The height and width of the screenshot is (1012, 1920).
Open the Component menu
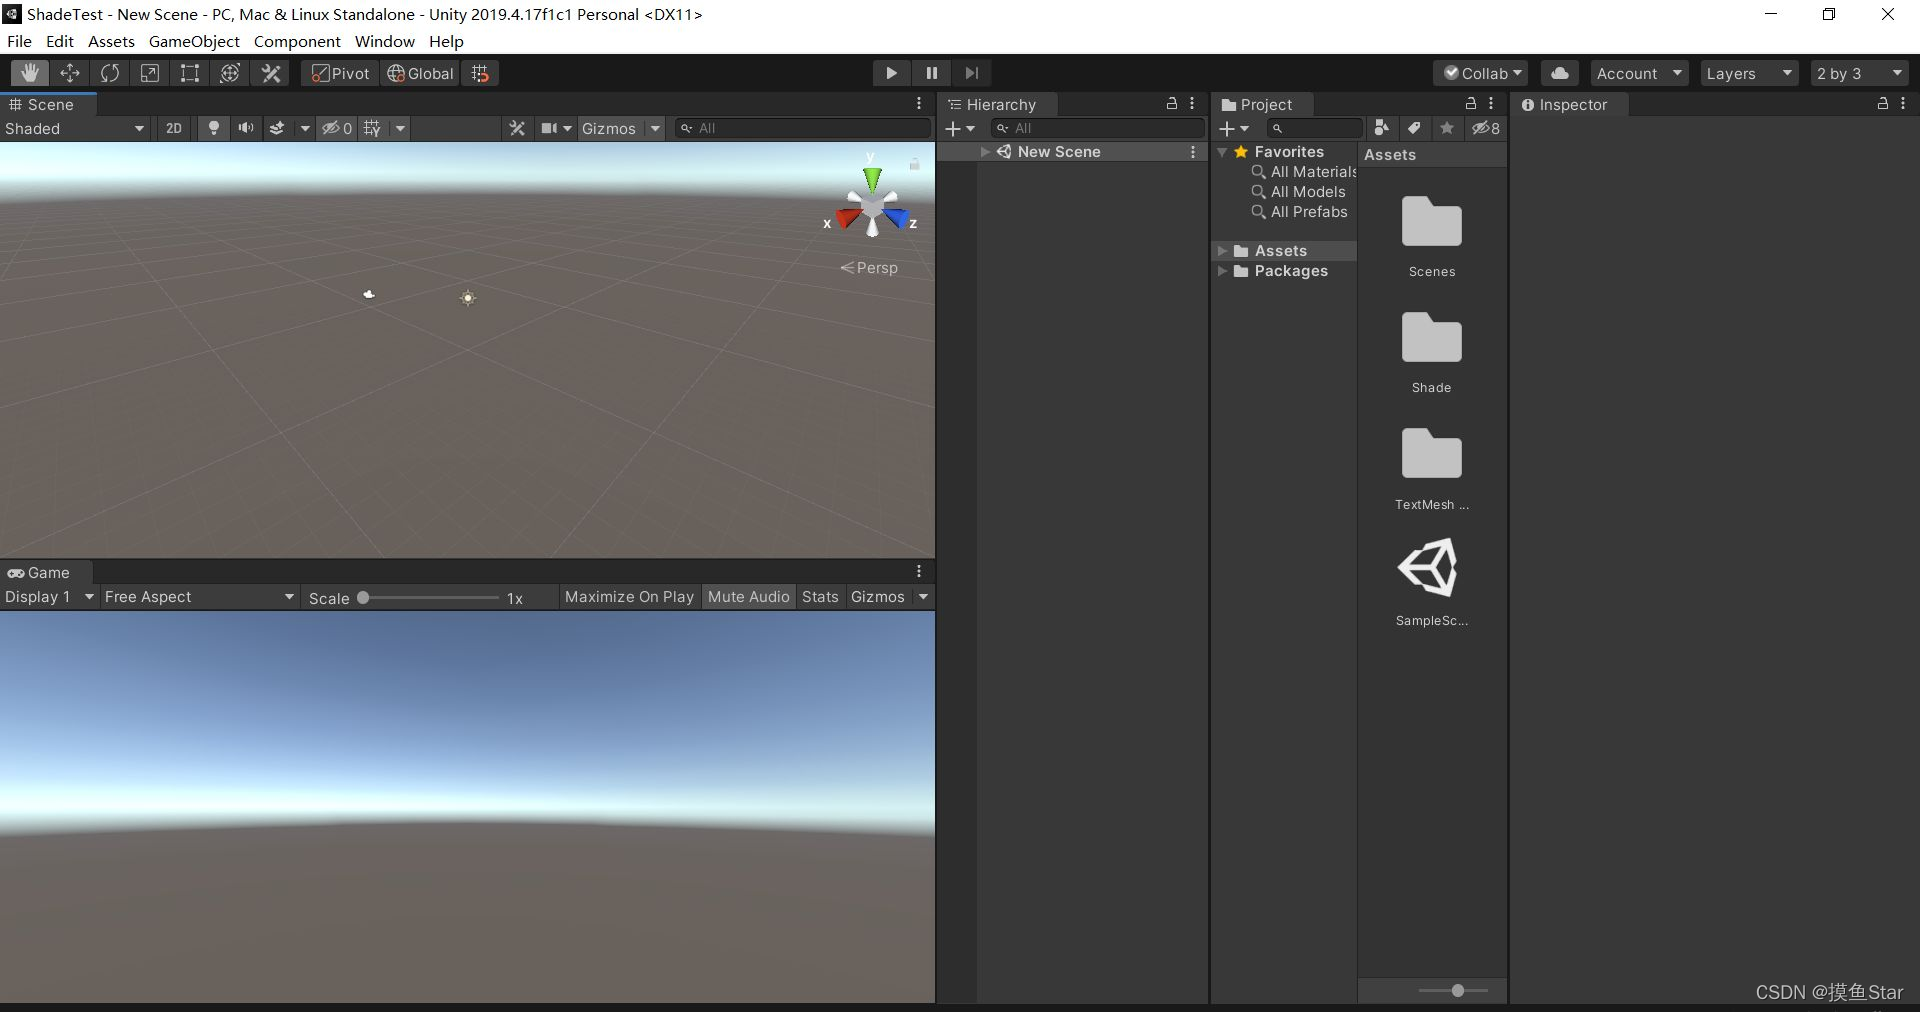tap(297, 41)
